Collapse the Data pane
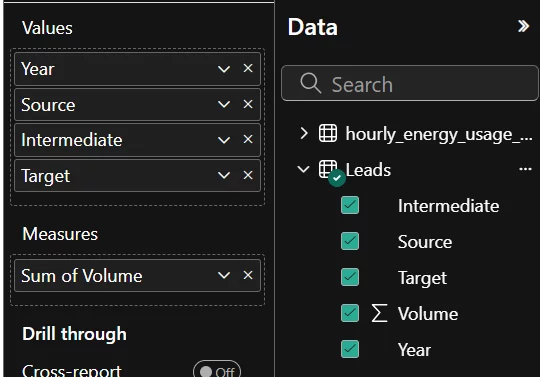 coord(523,26)
